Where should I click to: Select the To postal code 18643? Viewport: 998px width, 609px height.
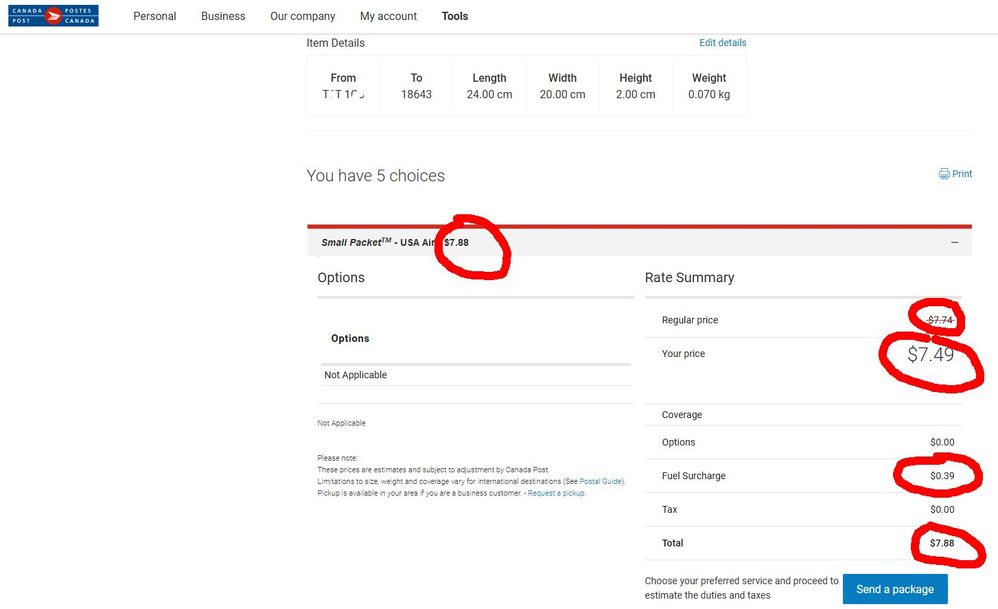point(416,94)
